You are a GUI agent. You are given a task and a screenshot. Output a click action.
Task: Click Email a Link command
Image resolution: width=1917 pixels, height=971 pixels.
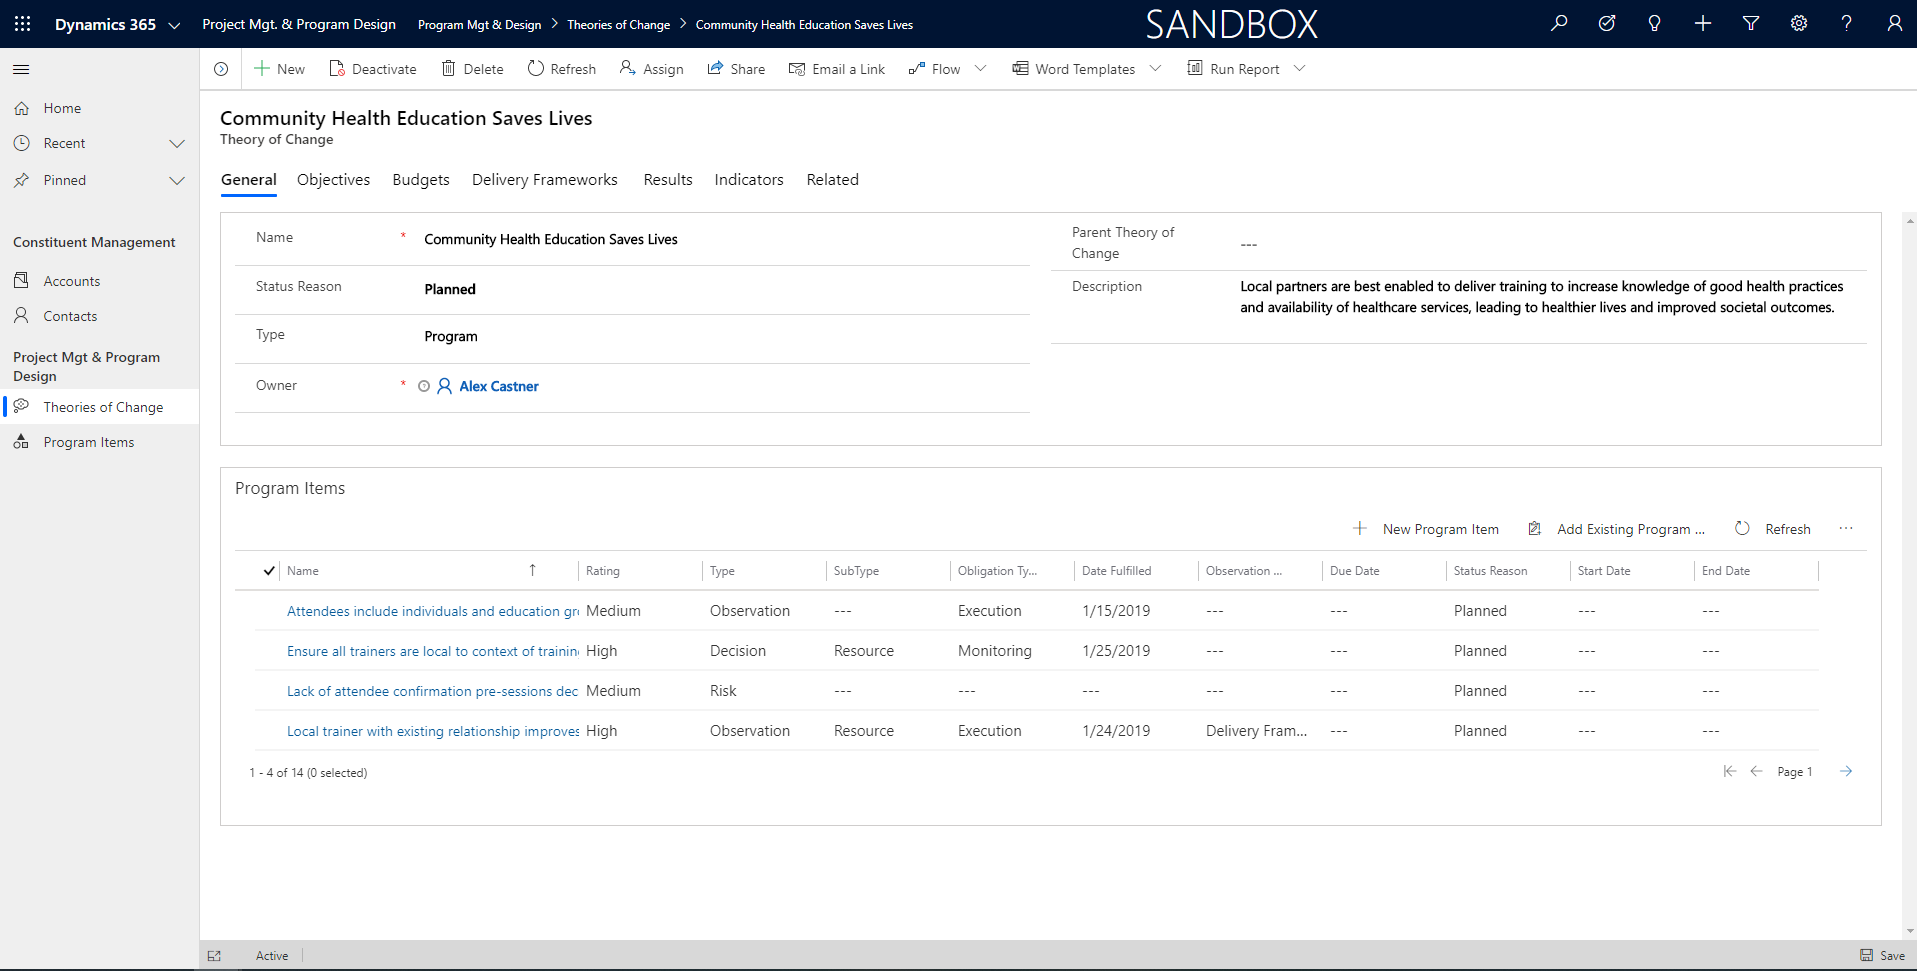(x=837, y=69)
